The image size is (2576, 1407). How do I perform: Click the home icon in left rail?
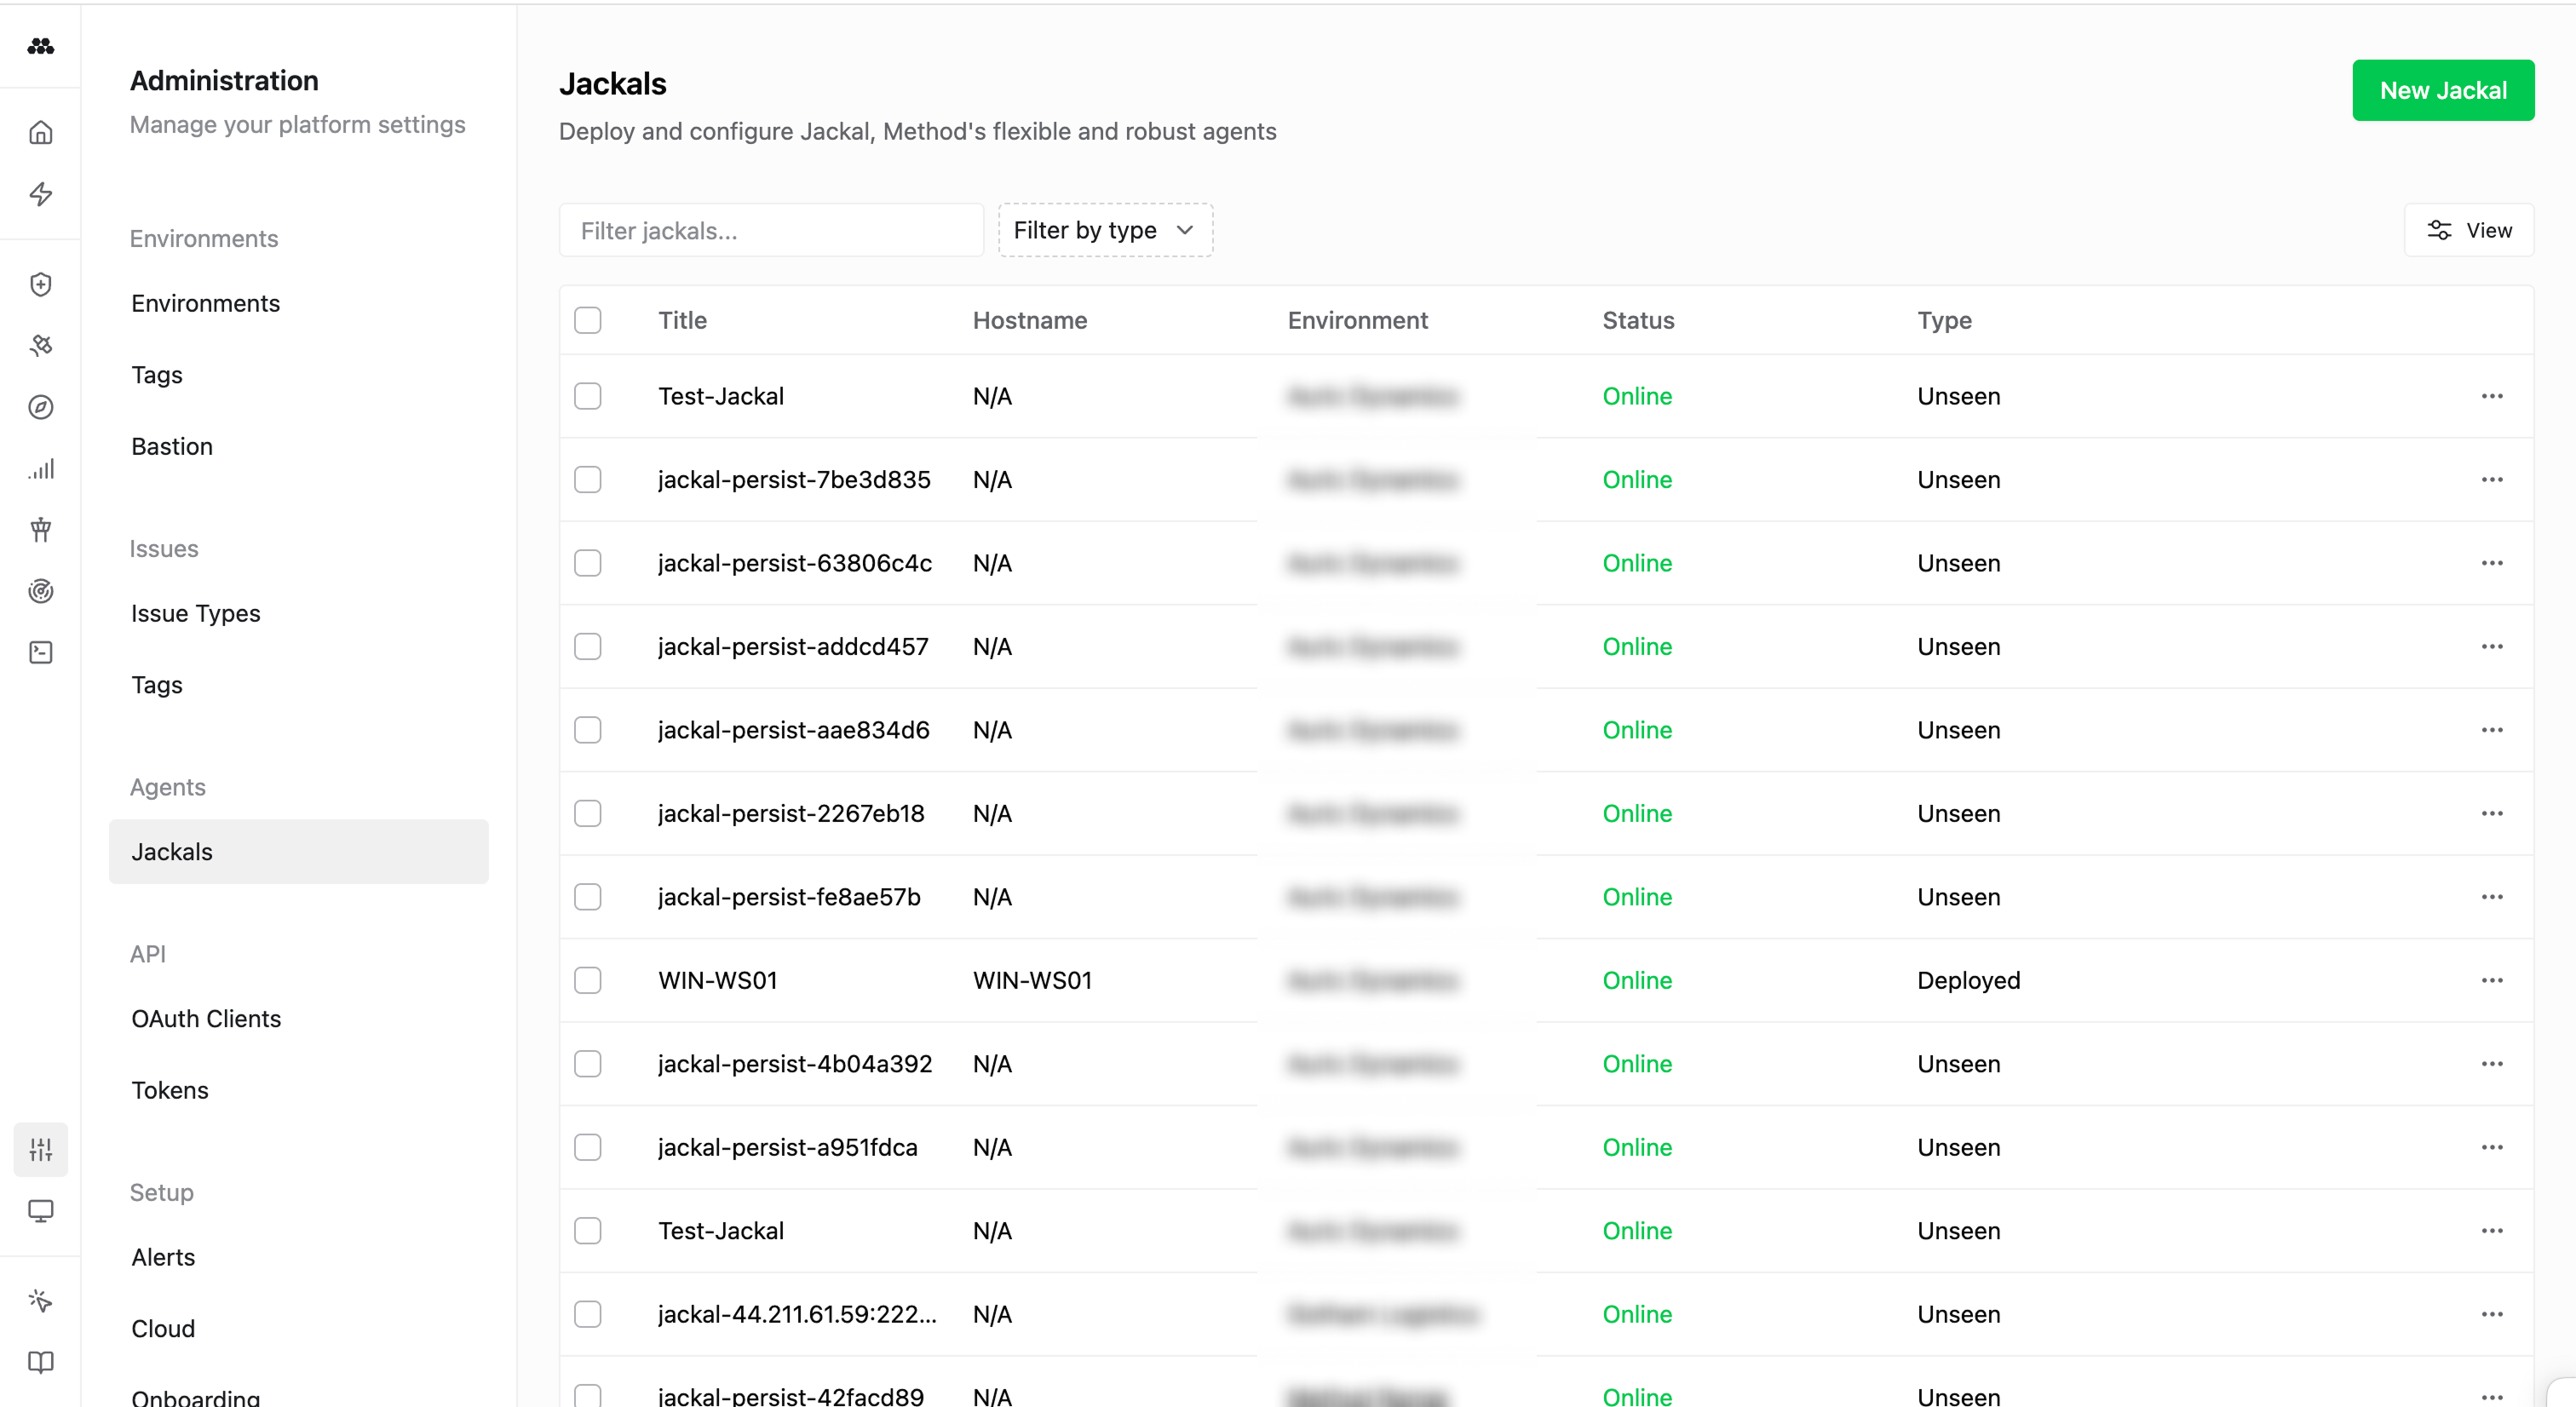(x=41, y=133)
